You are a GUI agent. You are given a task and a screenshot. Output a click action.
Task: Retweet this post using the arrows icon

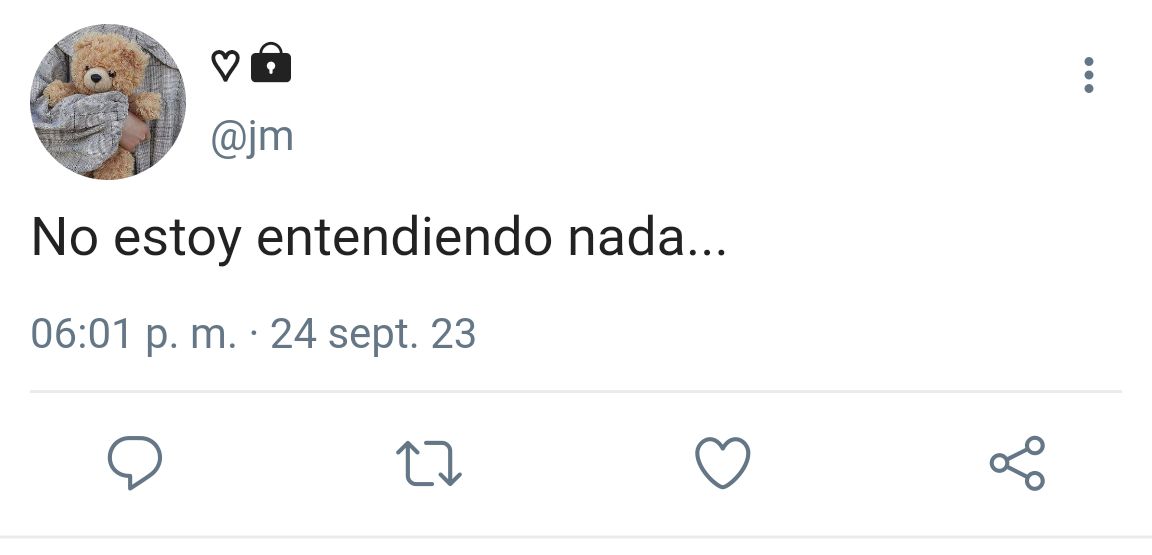[x=428, y=463]
